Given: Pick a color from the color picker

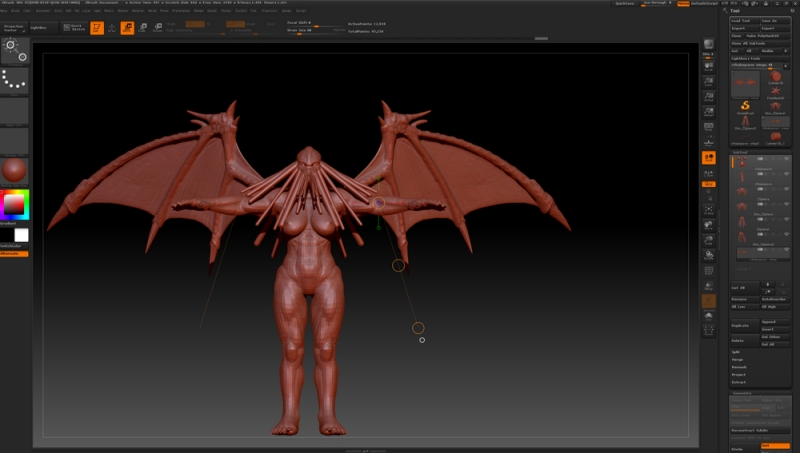Looking at the screenshot, I should [x=14, y=204].
